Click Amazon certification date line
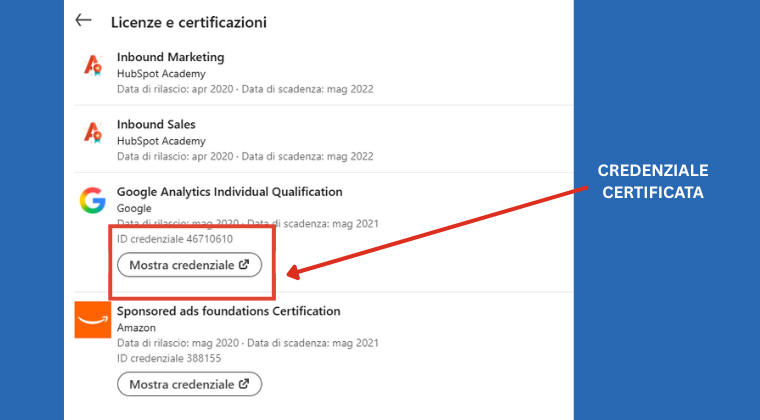The height and width of the screenshot is (420, 760). 248,343
